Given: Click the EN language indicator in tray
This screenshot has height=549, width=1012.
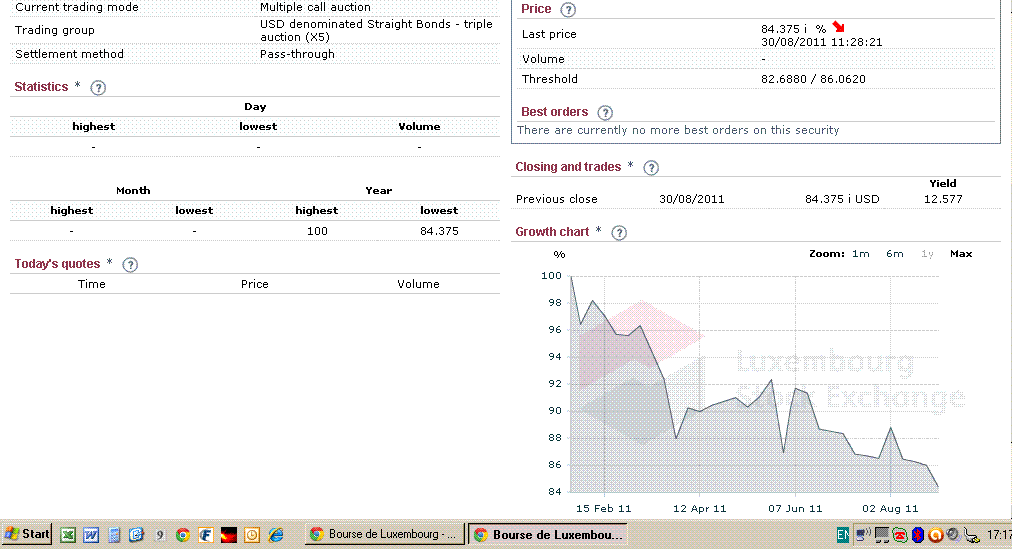Looking at the screenshot, I should tap(843, 535).
